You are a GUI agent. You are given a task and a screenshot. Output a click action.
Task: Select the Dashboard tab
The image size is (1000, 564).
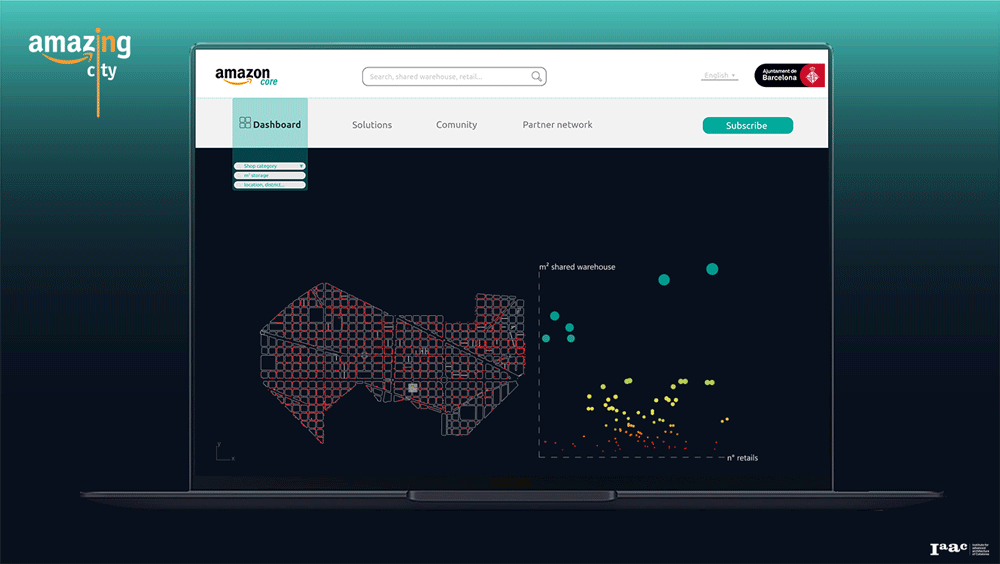276,125
